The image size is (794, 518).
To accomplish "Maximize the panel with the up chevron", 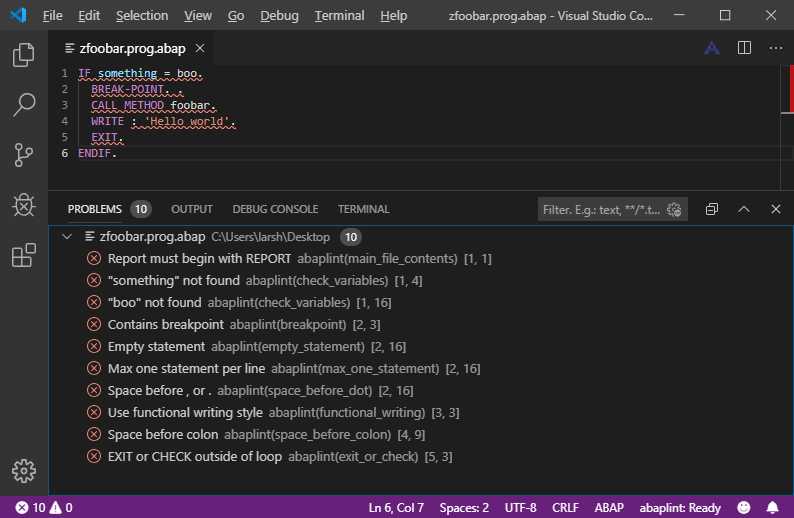I will pos(743,209).
